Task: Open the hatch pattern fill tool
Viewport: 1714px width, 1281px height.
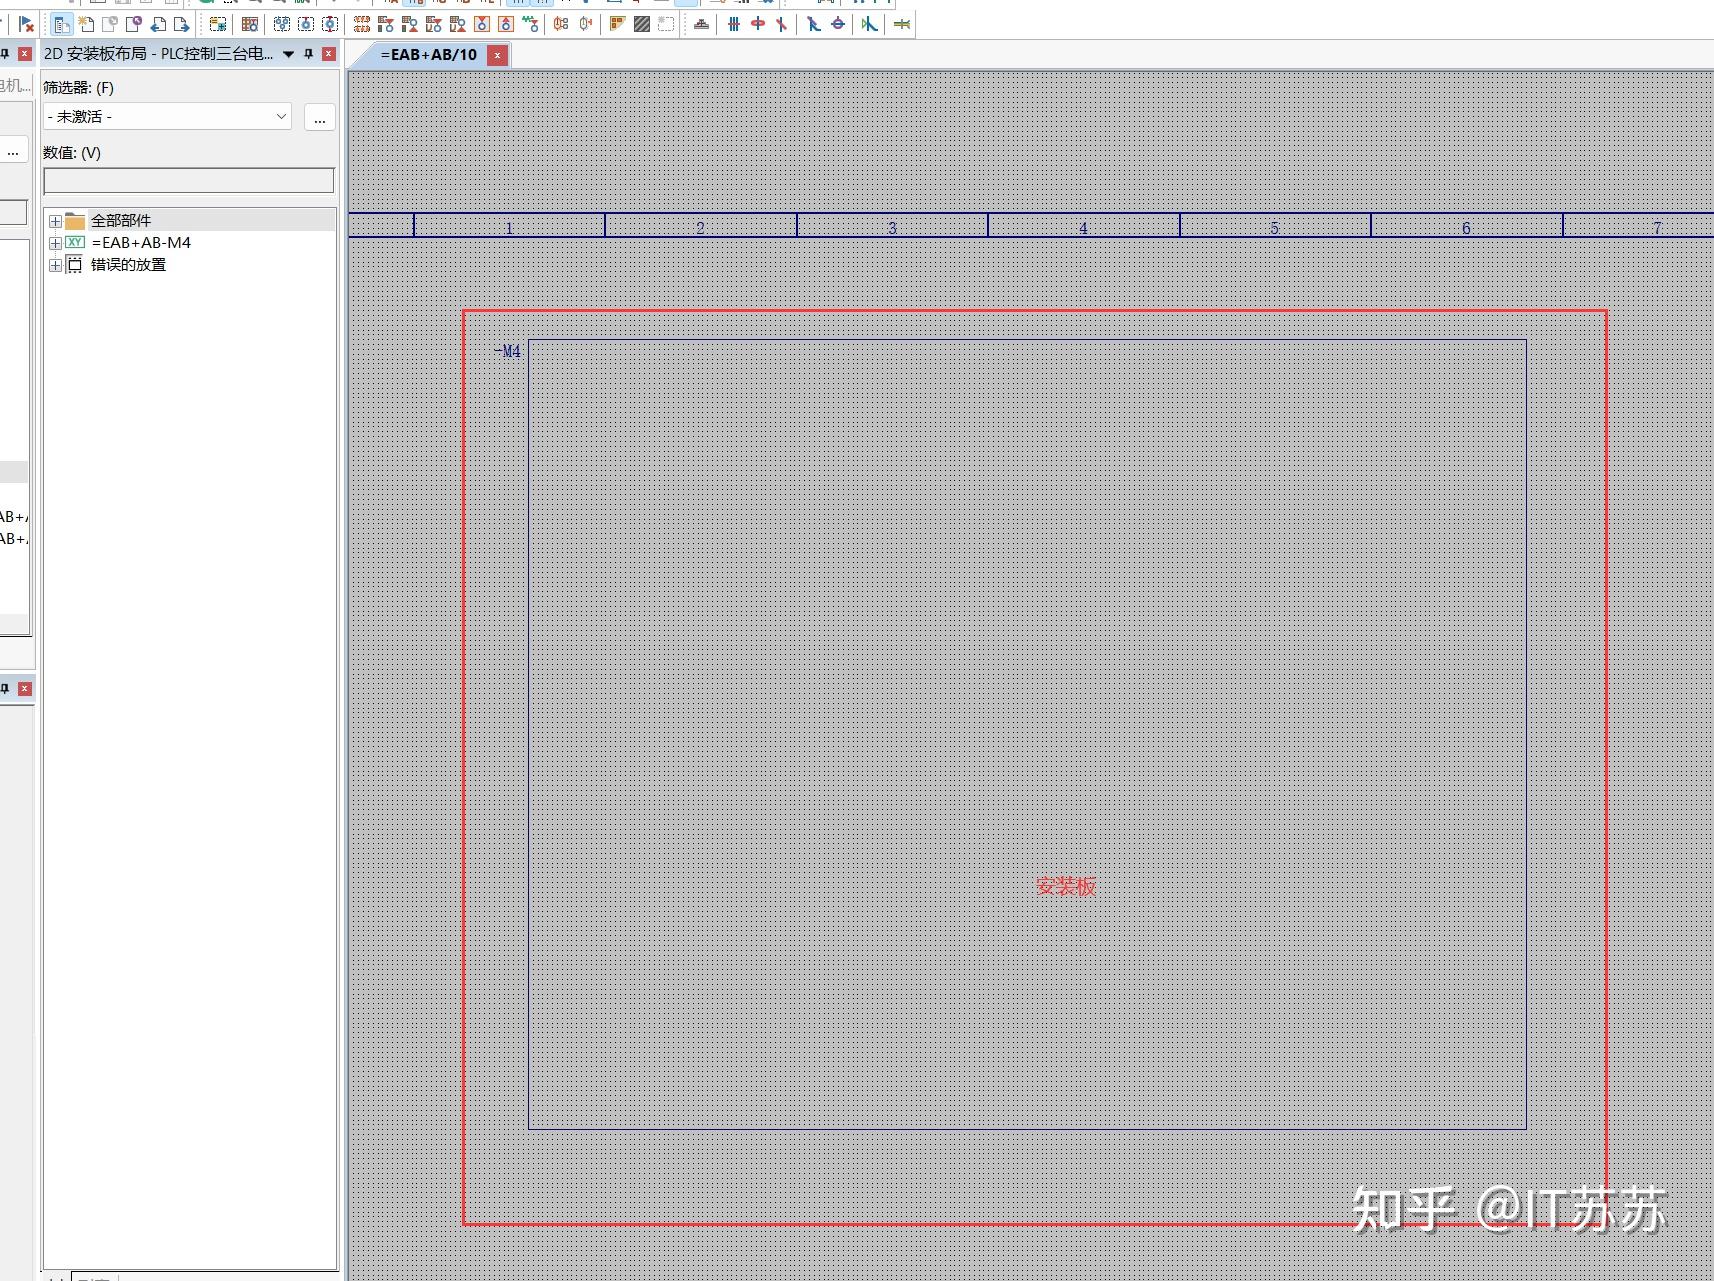Action: coord(641,24)
